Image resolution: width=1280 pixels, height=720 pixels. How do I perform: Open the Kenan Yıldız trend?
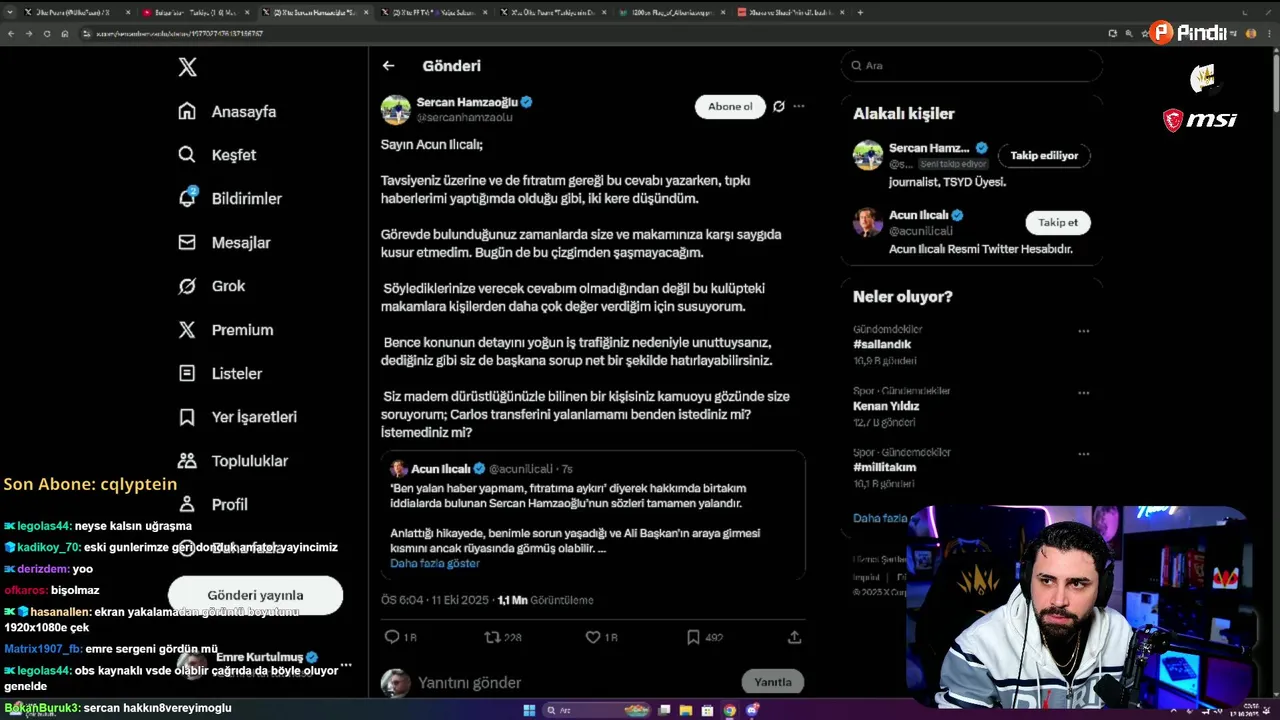point(886,406)
